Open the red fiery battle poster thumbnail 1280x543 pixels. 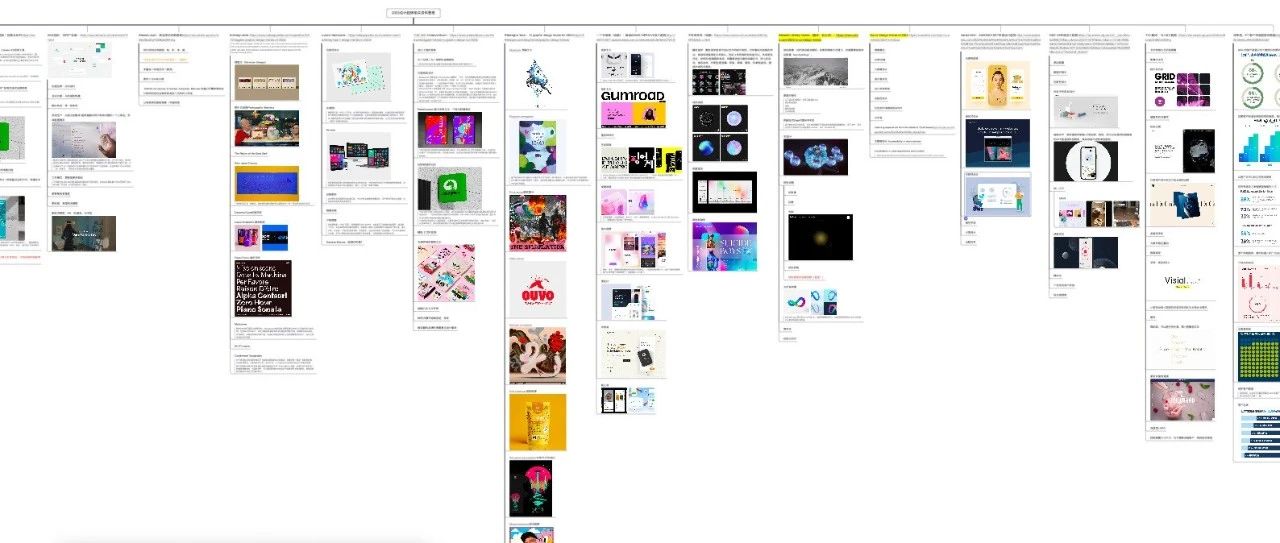pos(537,221)
